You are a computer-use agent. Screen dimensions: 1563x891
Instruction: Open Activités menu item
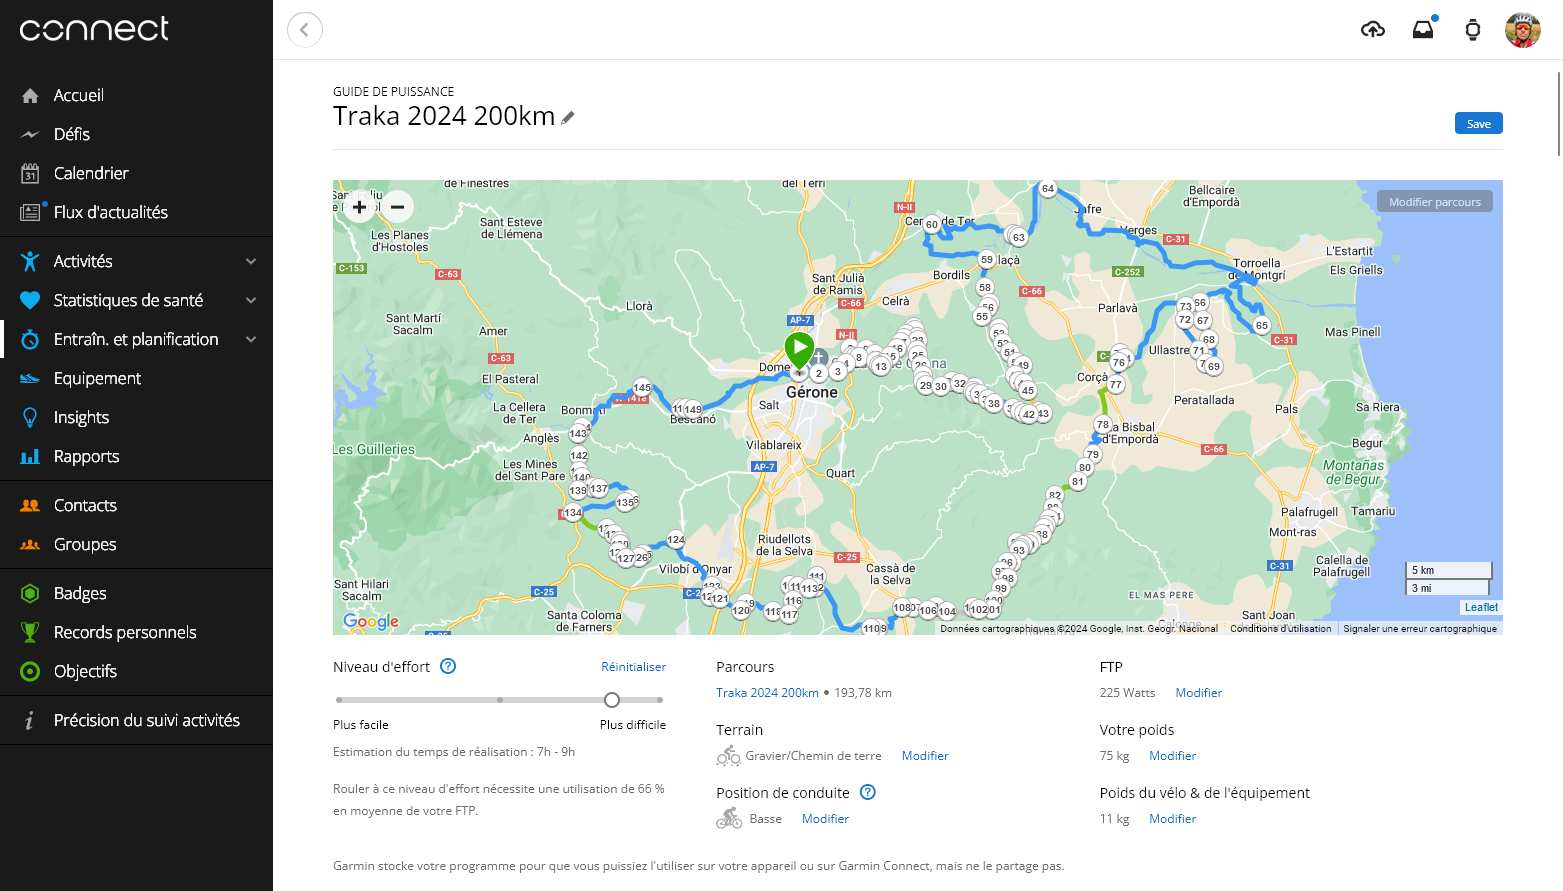click(x=136, y=261)
